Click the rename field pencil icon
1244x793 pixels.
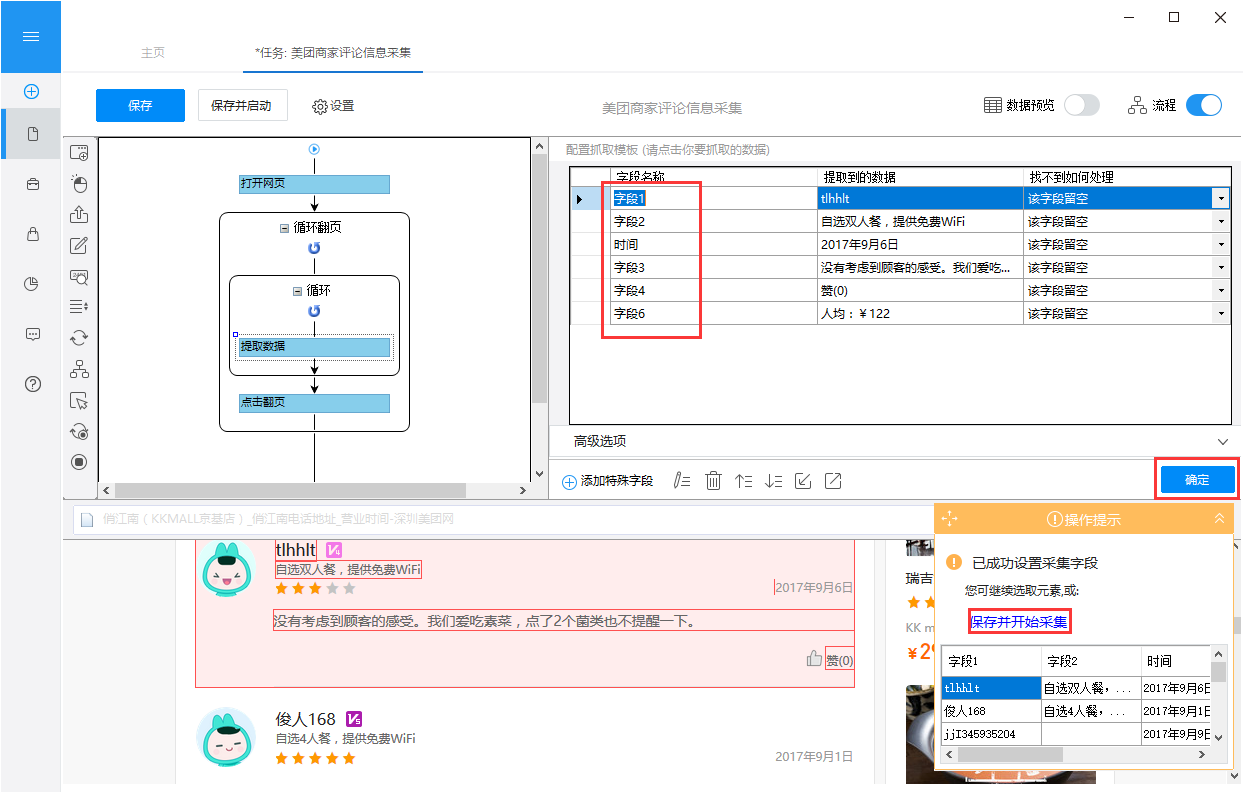pos(682,481)
